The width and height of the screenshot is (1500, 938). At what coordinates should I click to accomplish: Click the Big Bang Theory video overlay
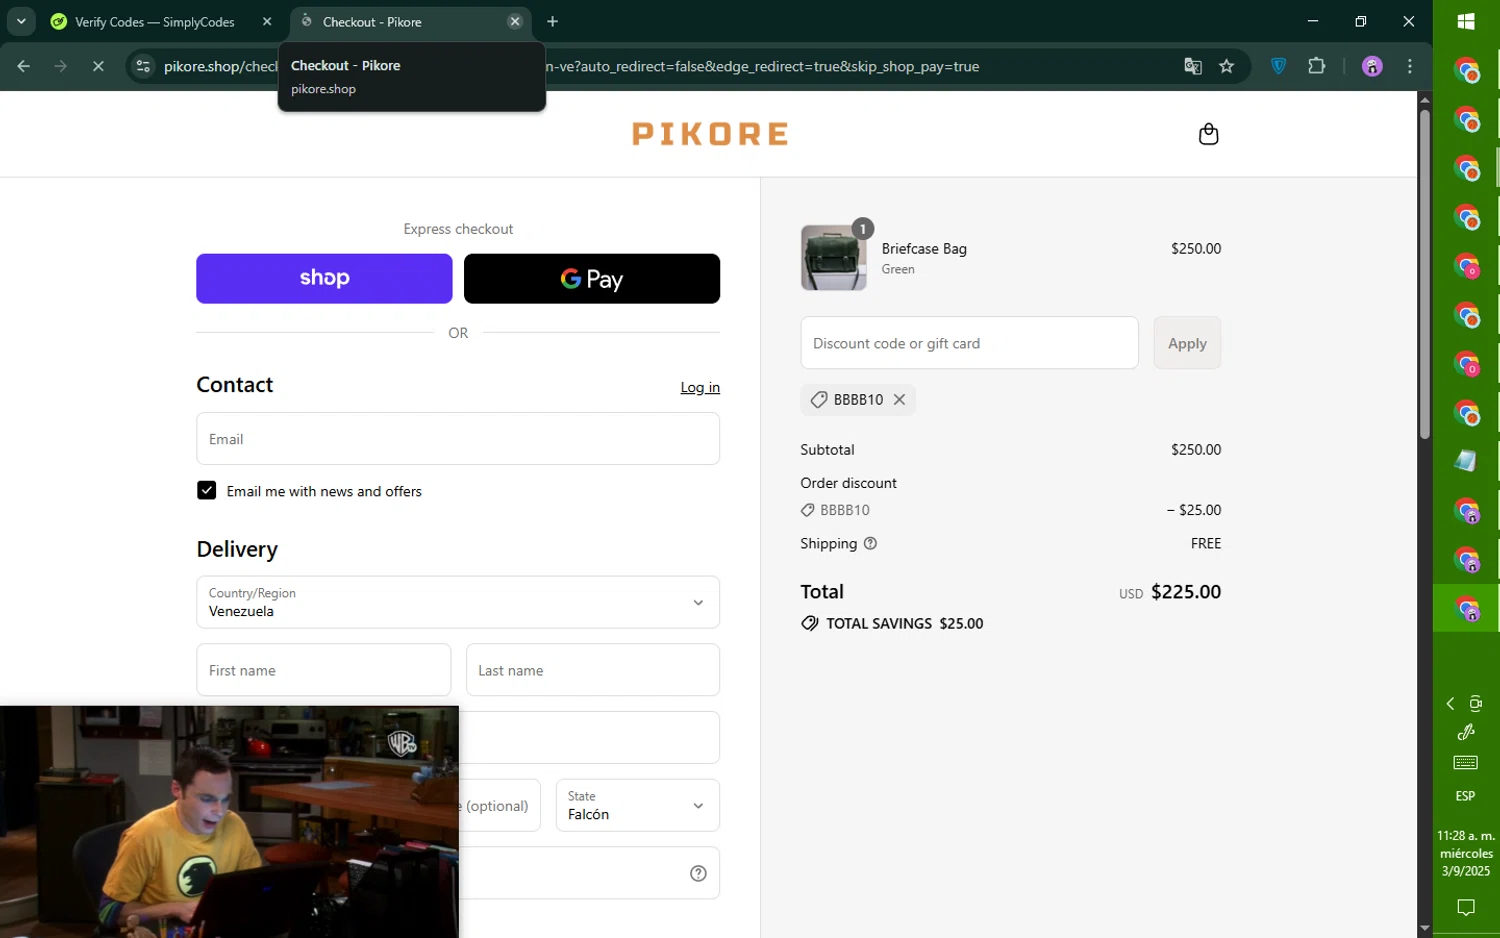pyautogui.click(x=229, y=822)
